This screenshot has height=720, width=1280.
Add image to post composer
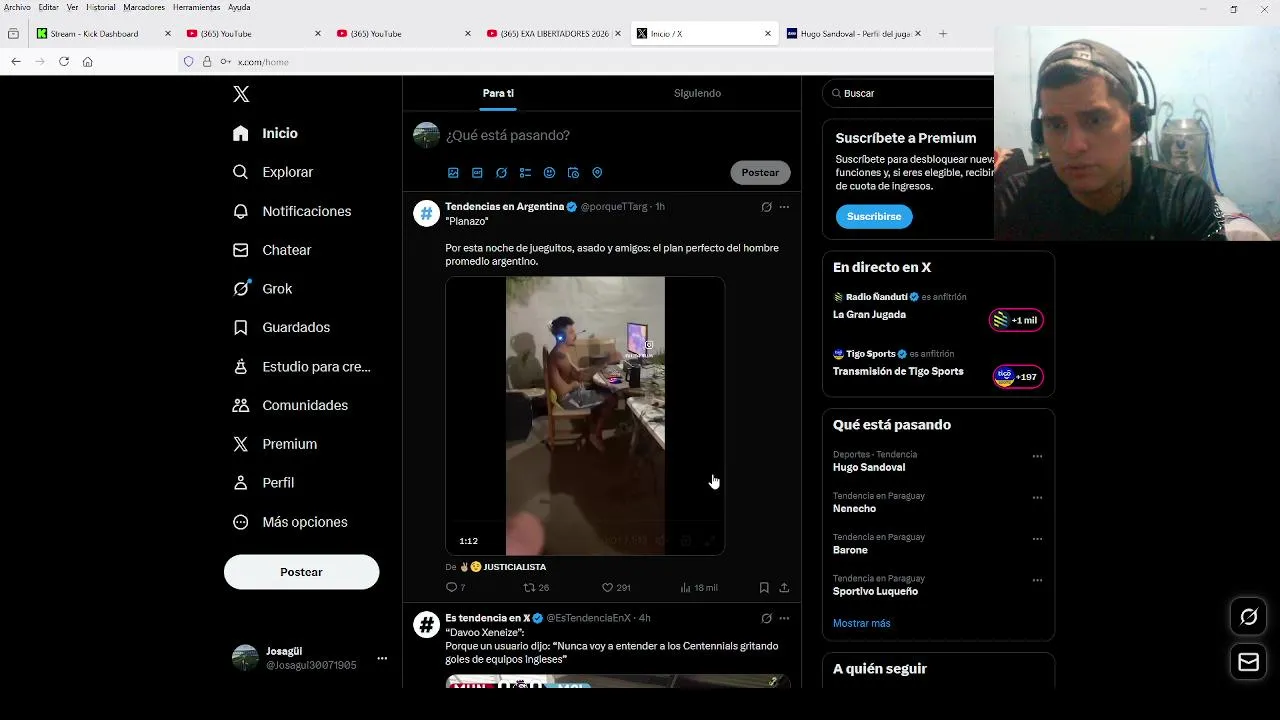453,173
